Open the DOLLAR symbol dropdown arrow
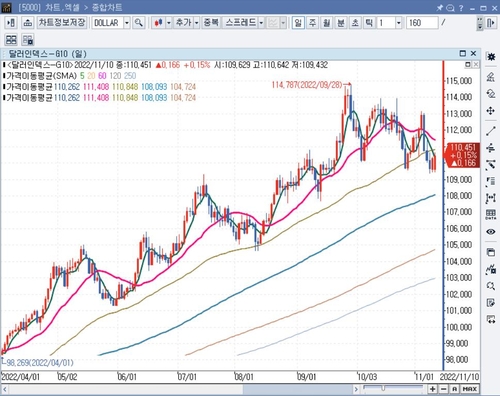This screenshot has width=500, height=396. (127, 23)
